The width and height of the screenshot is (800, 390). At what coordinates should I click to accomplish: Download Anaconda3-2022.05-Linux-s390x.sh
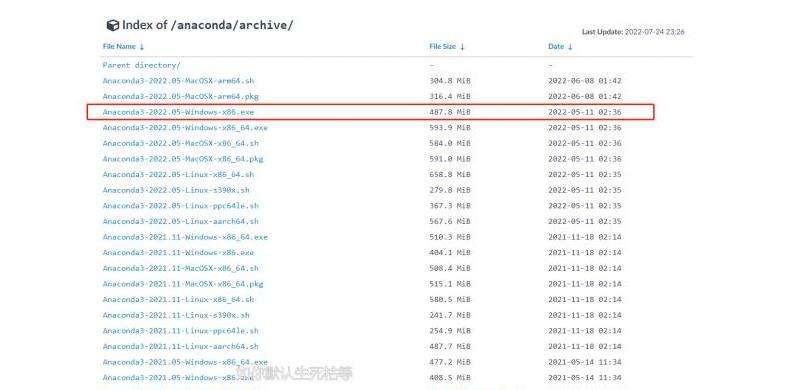tap(176, 190)
